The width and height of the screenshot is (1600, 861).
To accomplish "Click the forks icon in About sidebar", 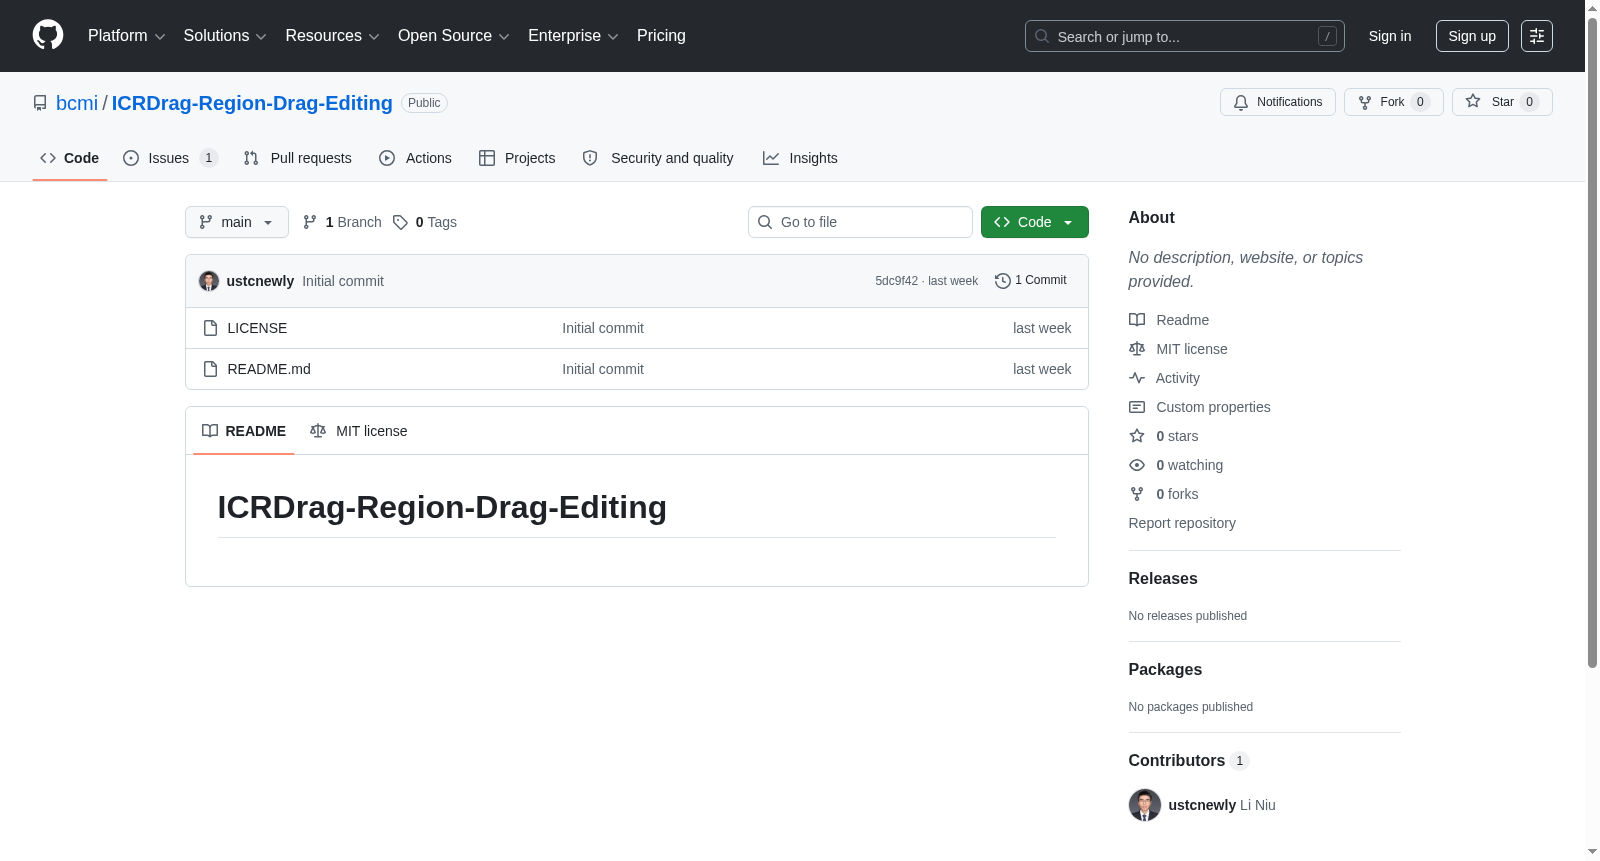I will (x=1137, y=494).
